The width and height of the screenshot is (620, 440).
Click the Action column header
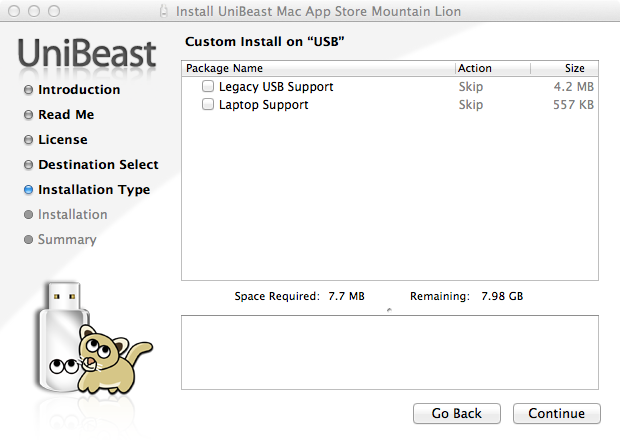click(475, 69)
